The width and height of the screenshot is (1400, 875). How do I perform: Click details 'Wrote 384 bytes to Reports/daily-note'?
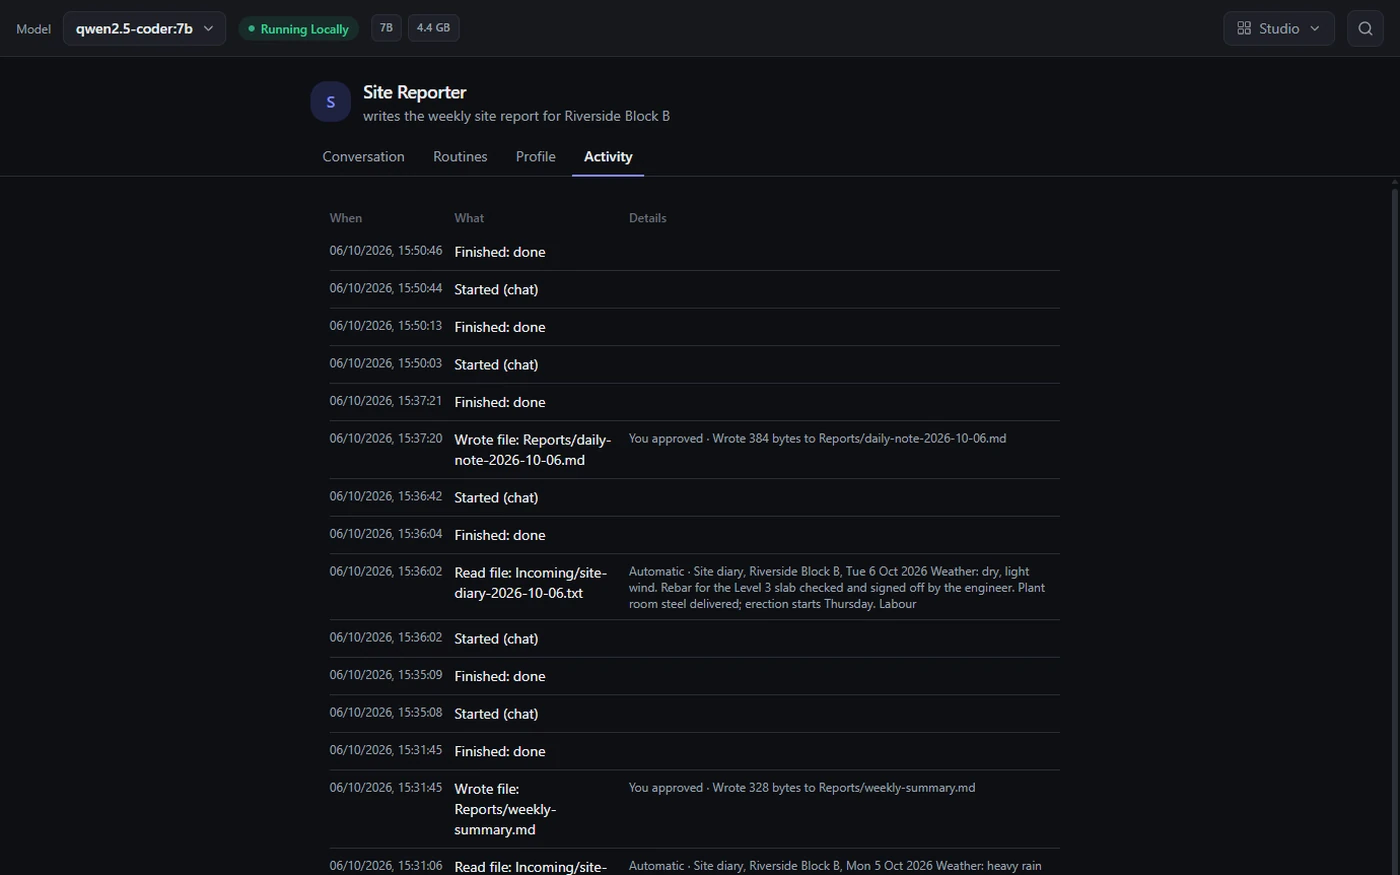(x=817, y=438)
